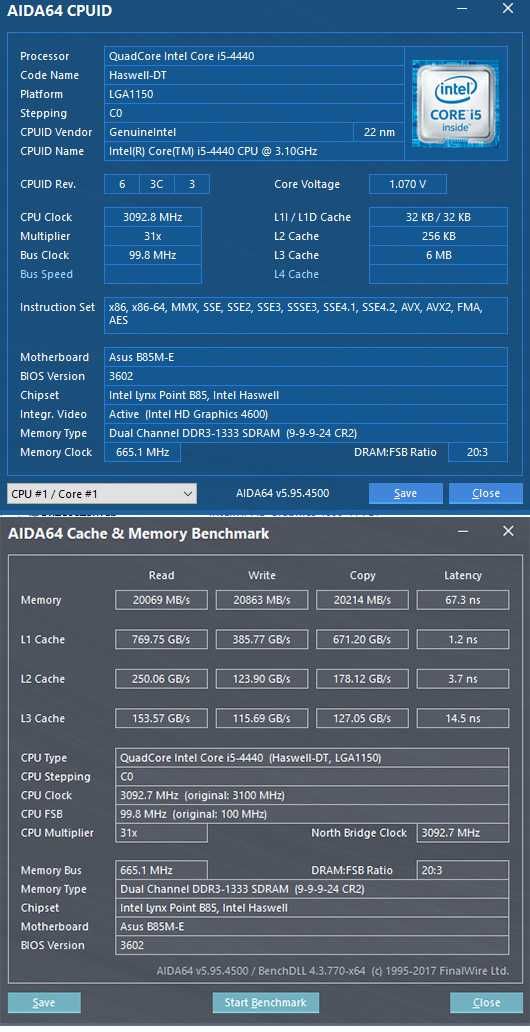Click Close in the Cache & Memory Benchmark window
530x1032 pixels.
pos(487,1003)
